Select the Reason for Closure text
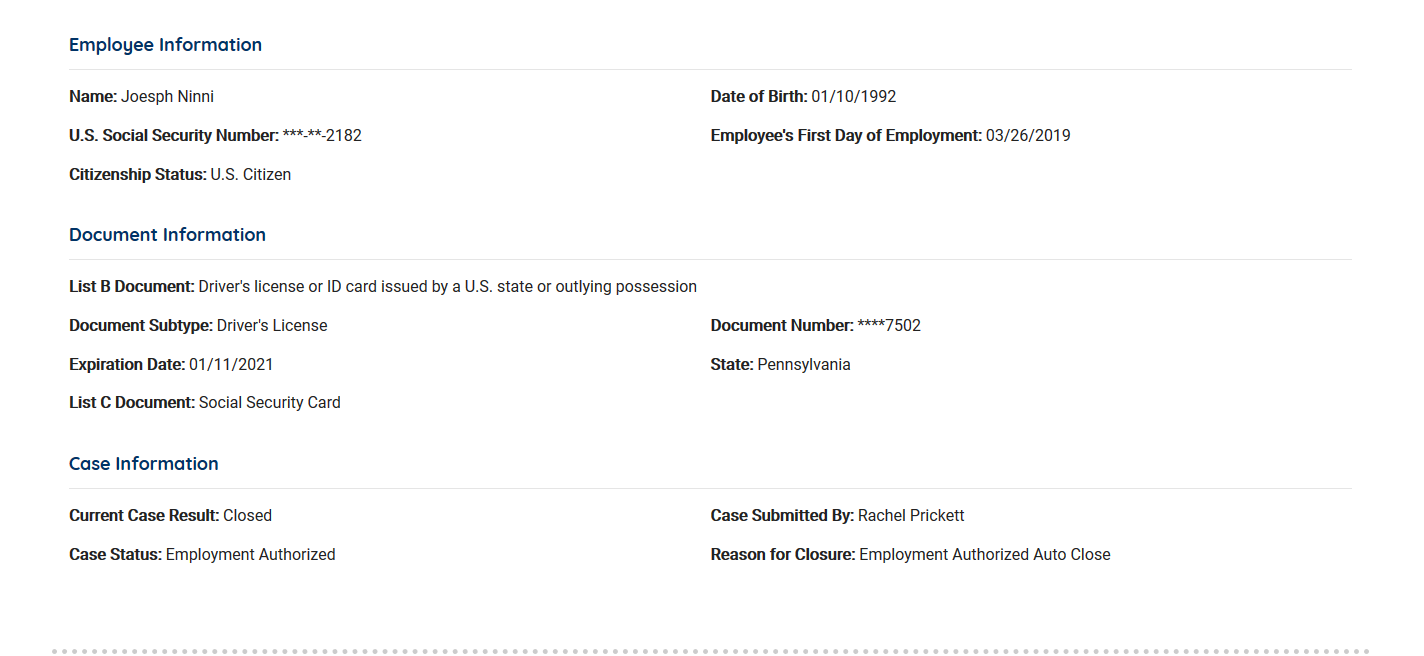1424x656 pixels. [x=985, y=555]
